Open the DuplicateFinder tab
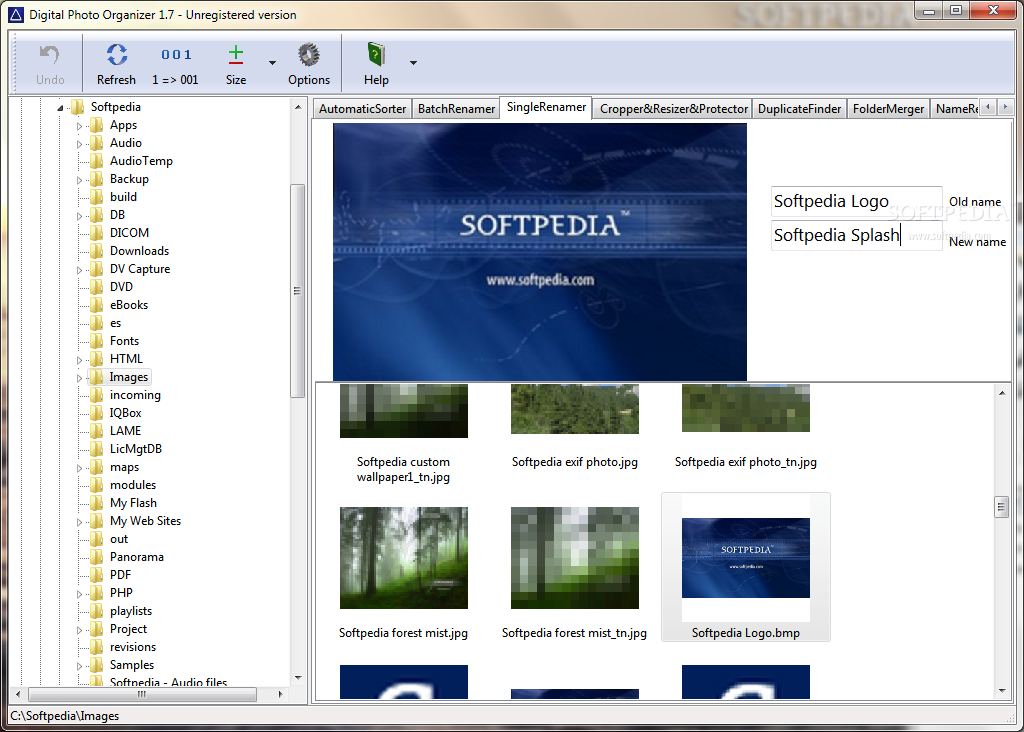 pos(799,108)
